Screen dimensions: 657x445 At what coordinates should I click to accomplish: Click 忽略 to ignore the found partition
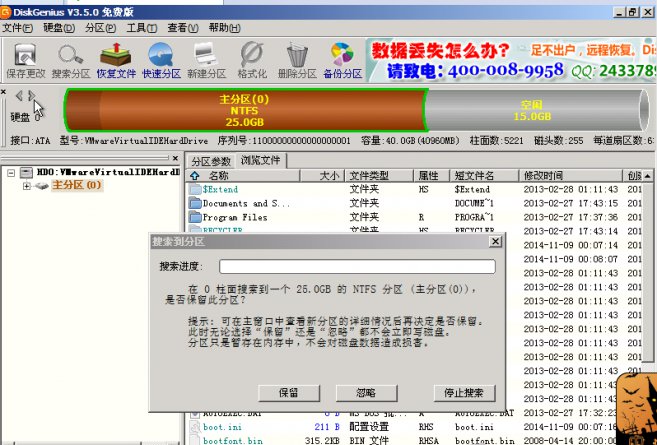tap(366, 393)
